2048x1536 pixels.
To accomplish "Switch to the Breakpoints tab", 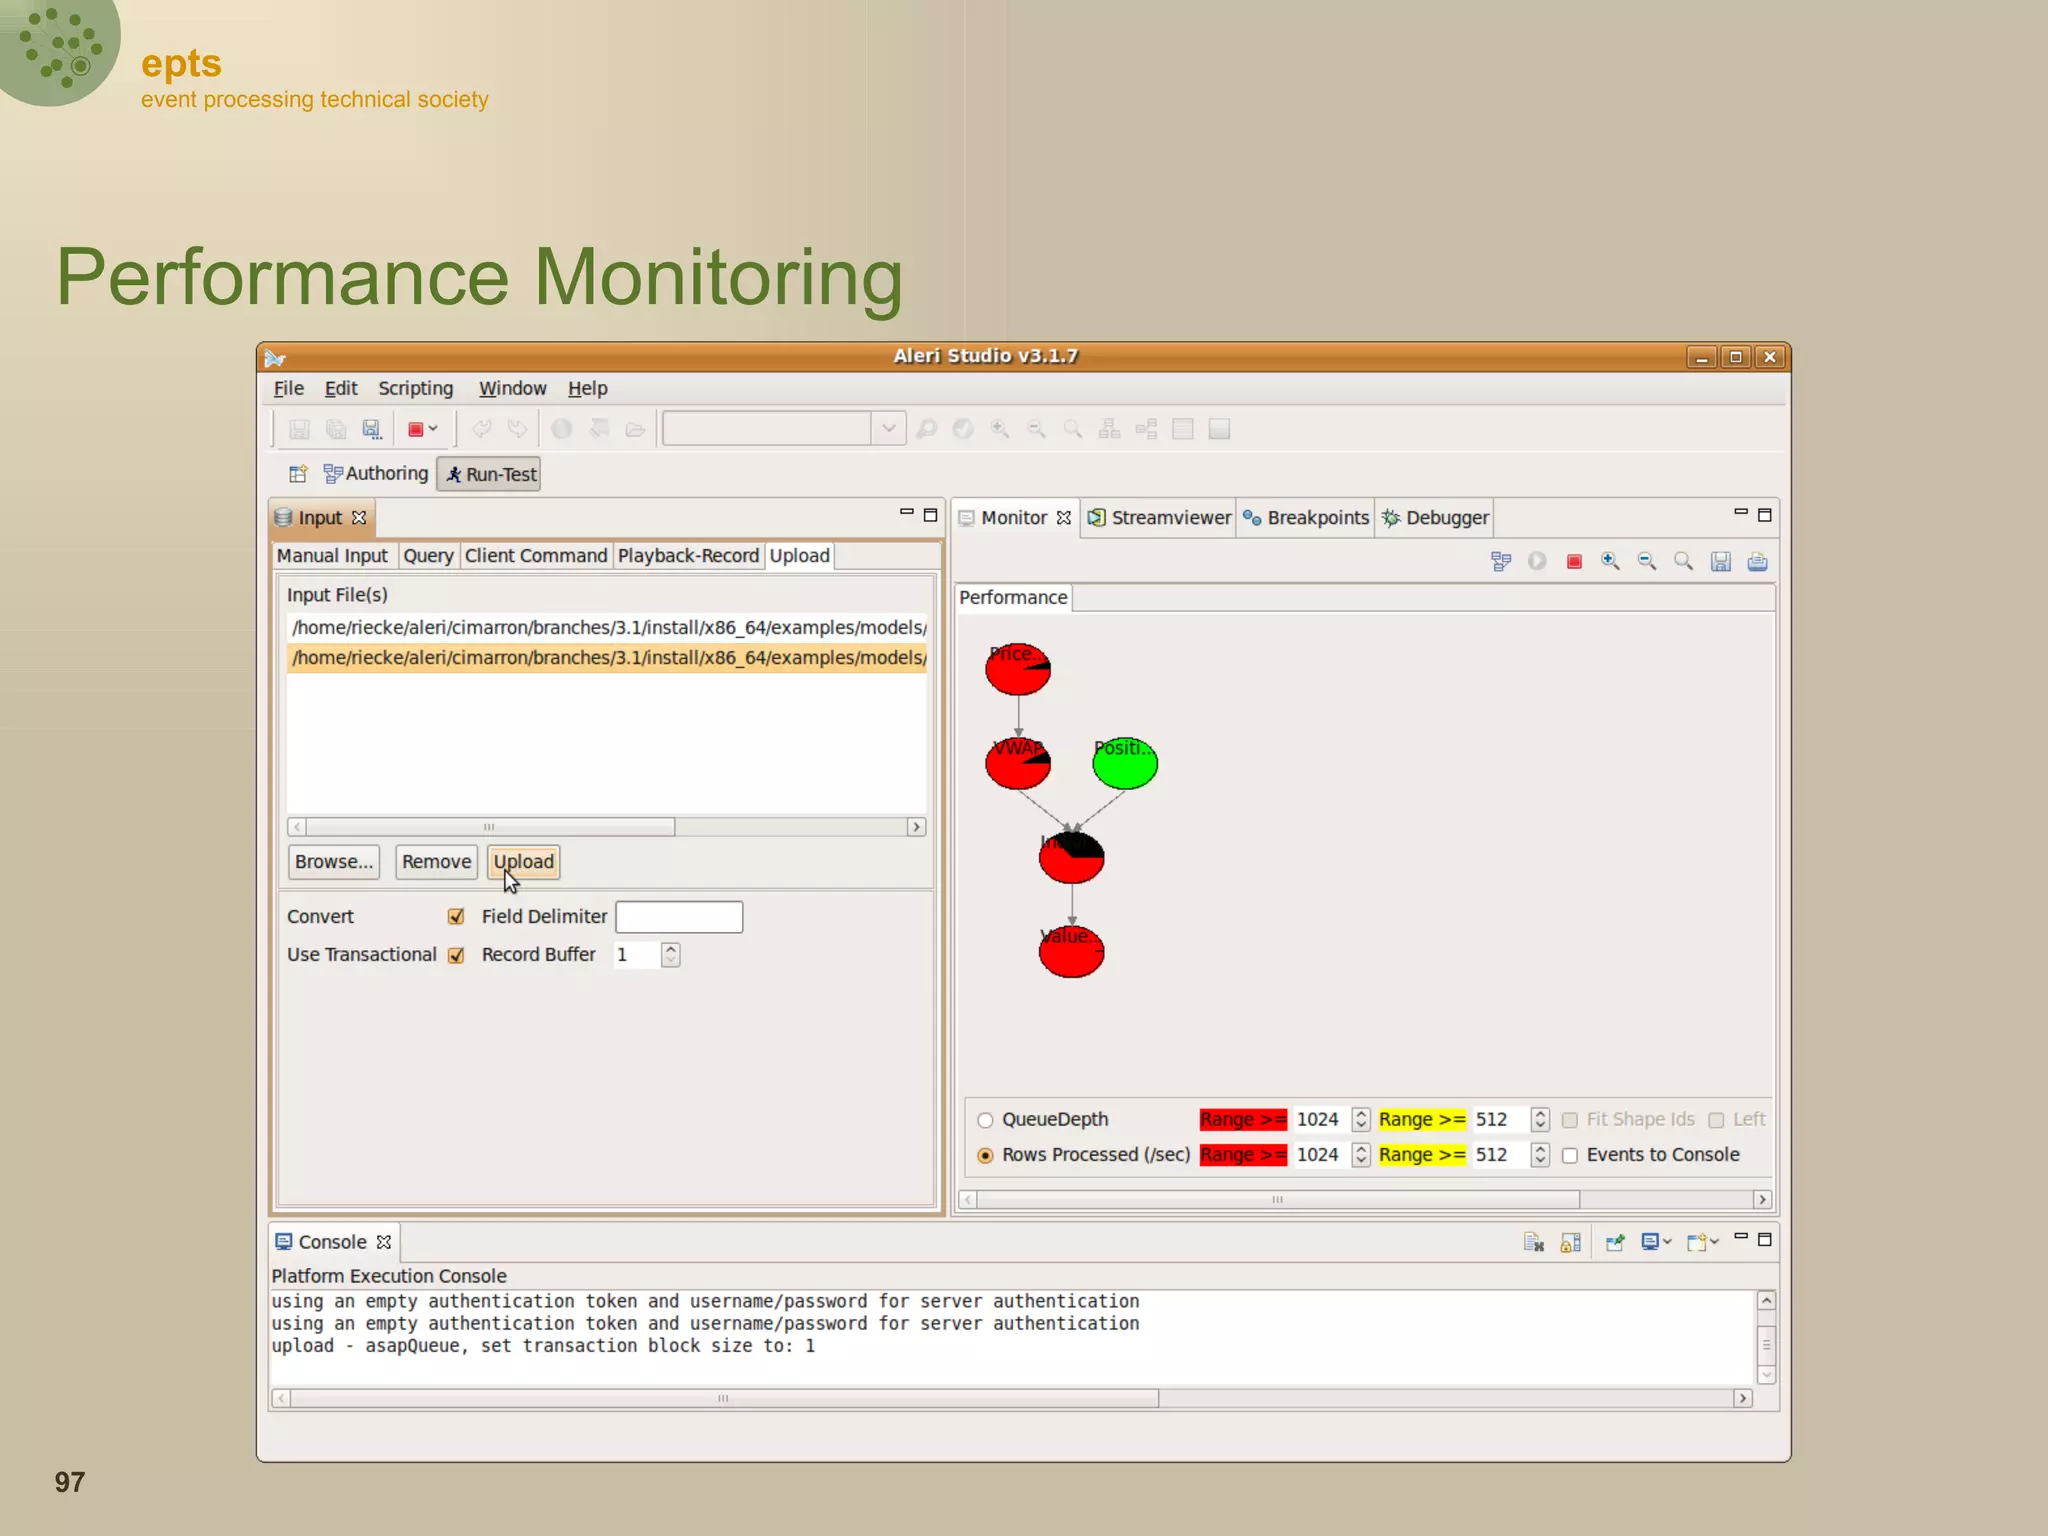I will 1306,518.
